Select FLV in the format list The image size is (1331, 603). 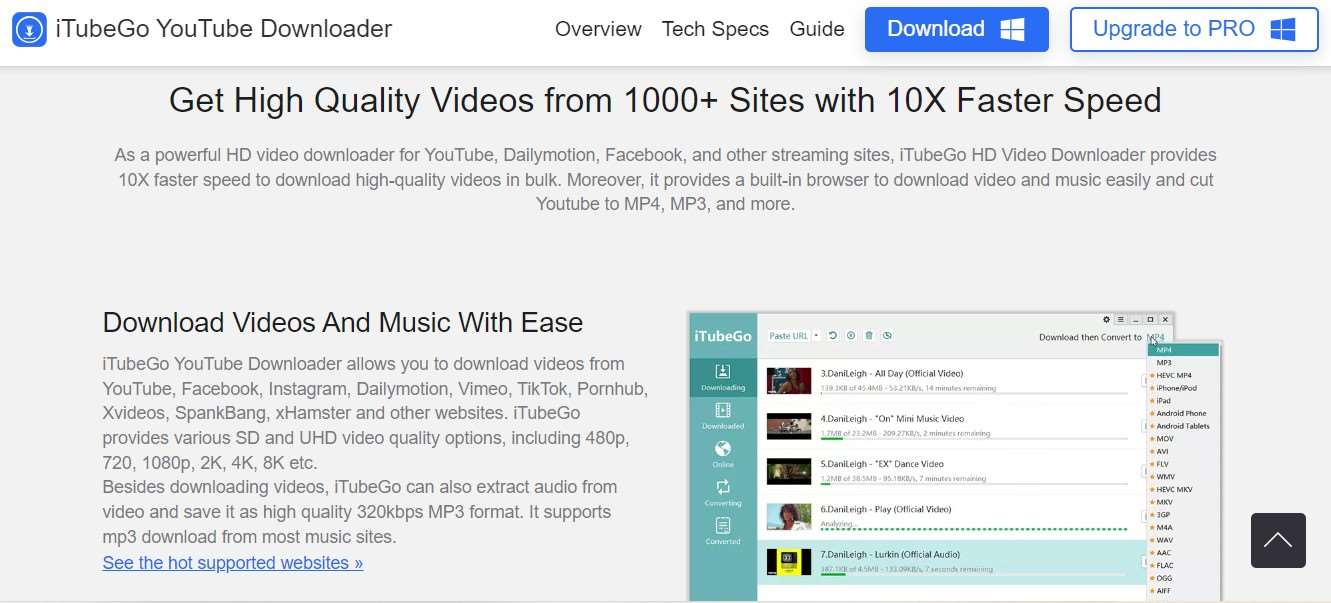tap(1162, 464)
